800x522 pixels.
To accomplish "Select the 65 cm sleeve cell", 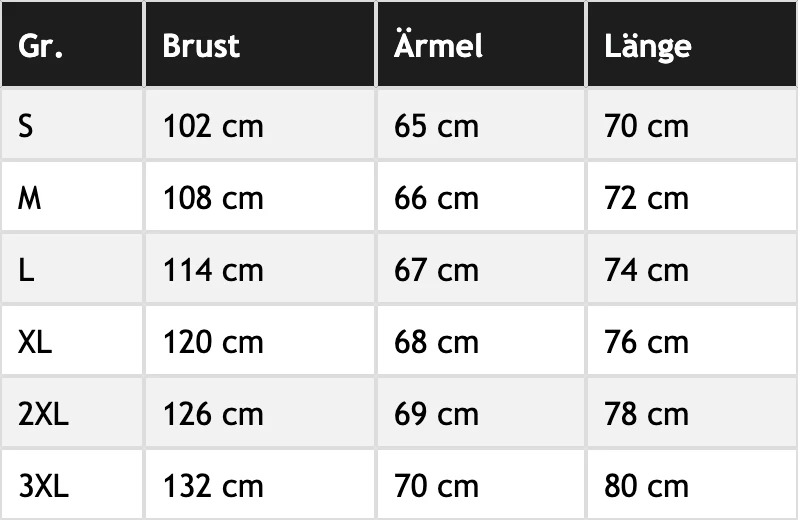I will click(x=436, y=126).
